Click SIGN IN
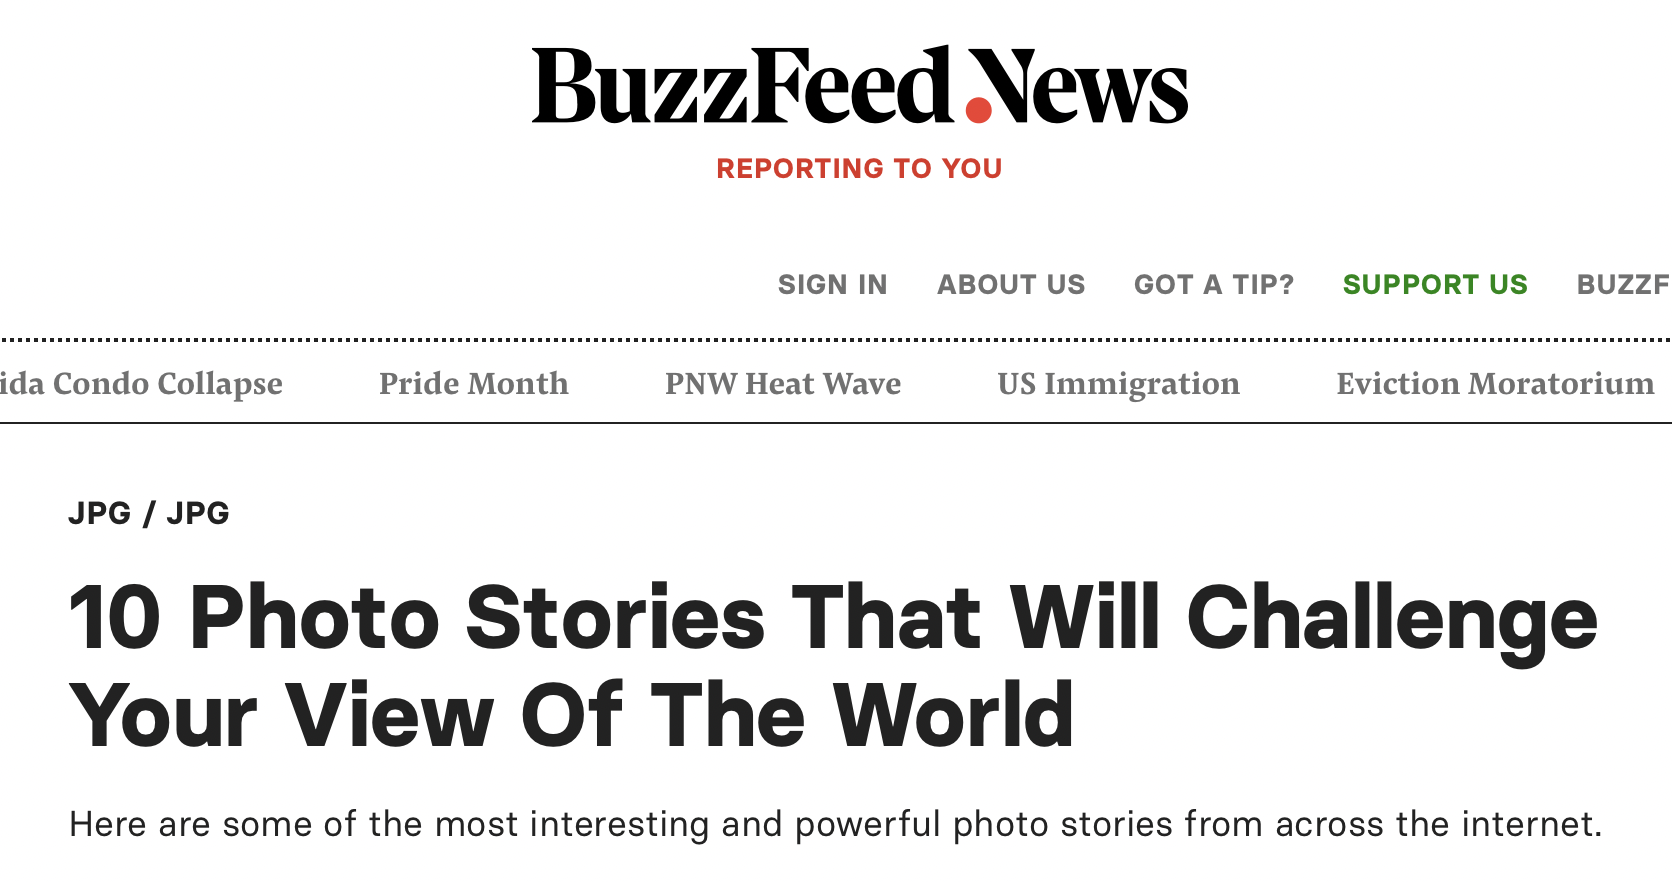 (832, 285)
